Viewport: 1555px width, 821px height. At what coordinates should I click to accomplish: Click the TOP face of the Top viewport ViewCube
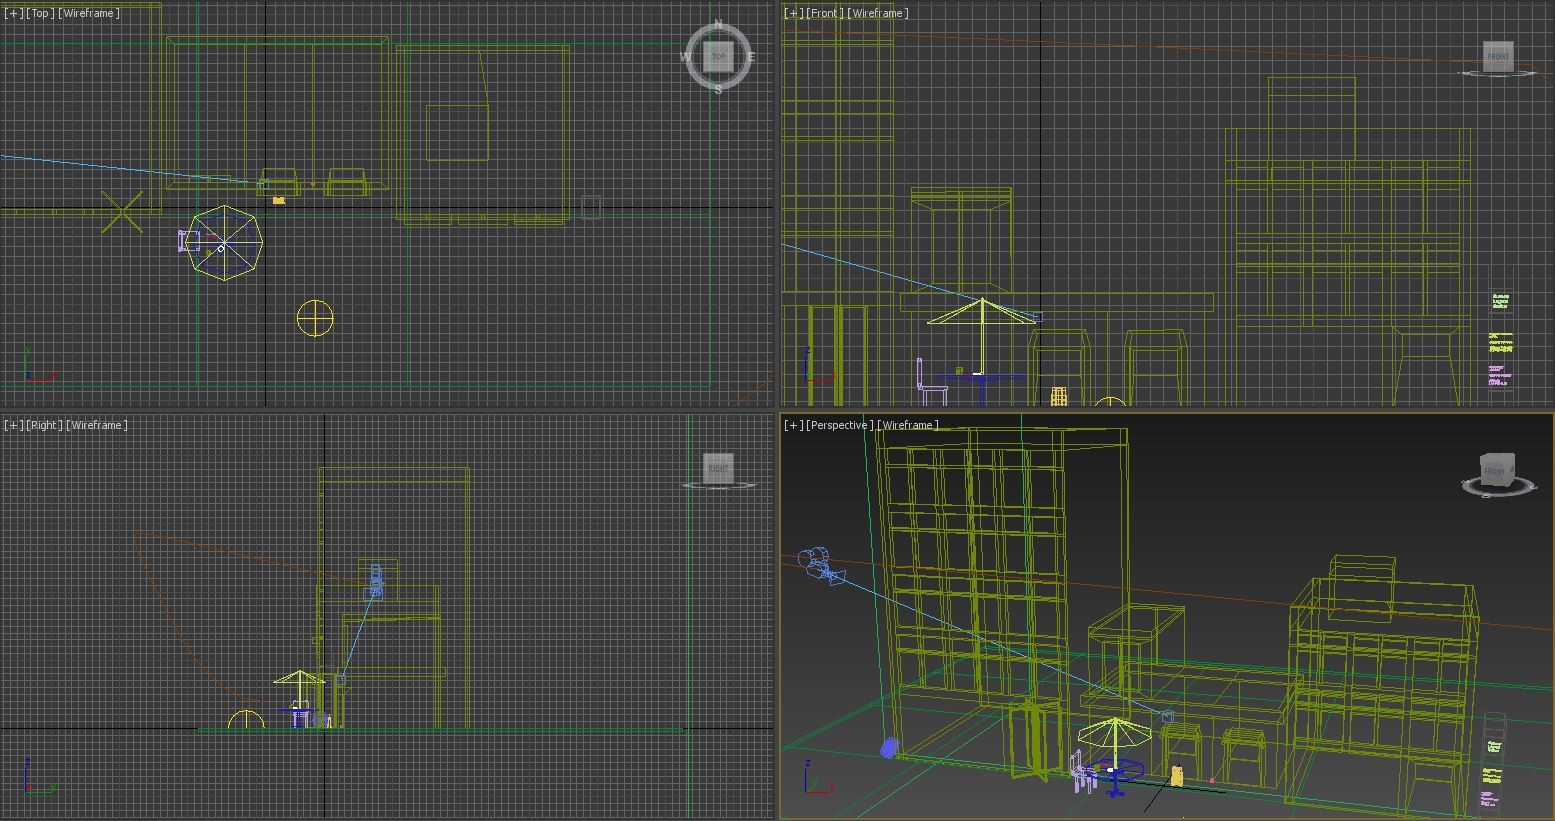(x=718, y=56)
